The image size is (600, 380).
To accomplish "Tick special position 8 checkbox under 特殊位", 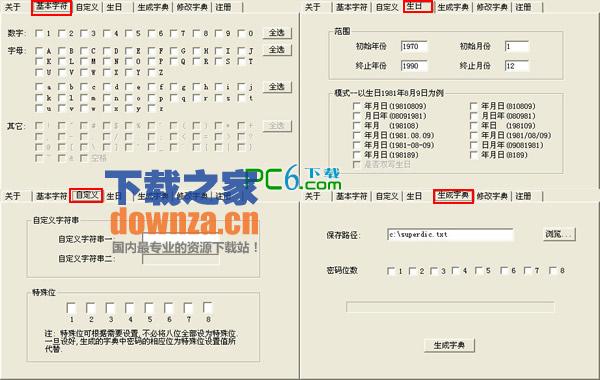I will pyautogui.click(x=208, y=307).
